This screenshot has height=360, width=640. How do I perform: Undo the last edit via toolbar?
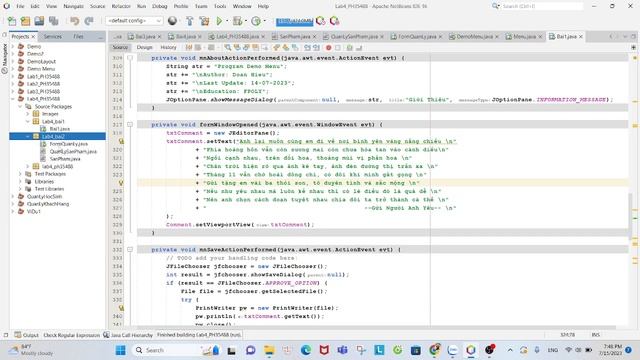click(x=74, y=21)
